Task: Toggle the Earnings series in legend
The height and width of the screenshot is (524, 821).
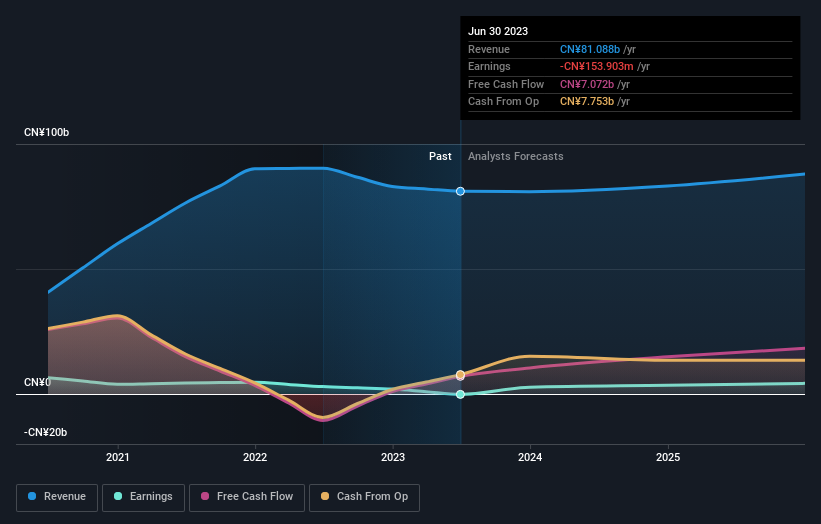Action: pos(143,497)
